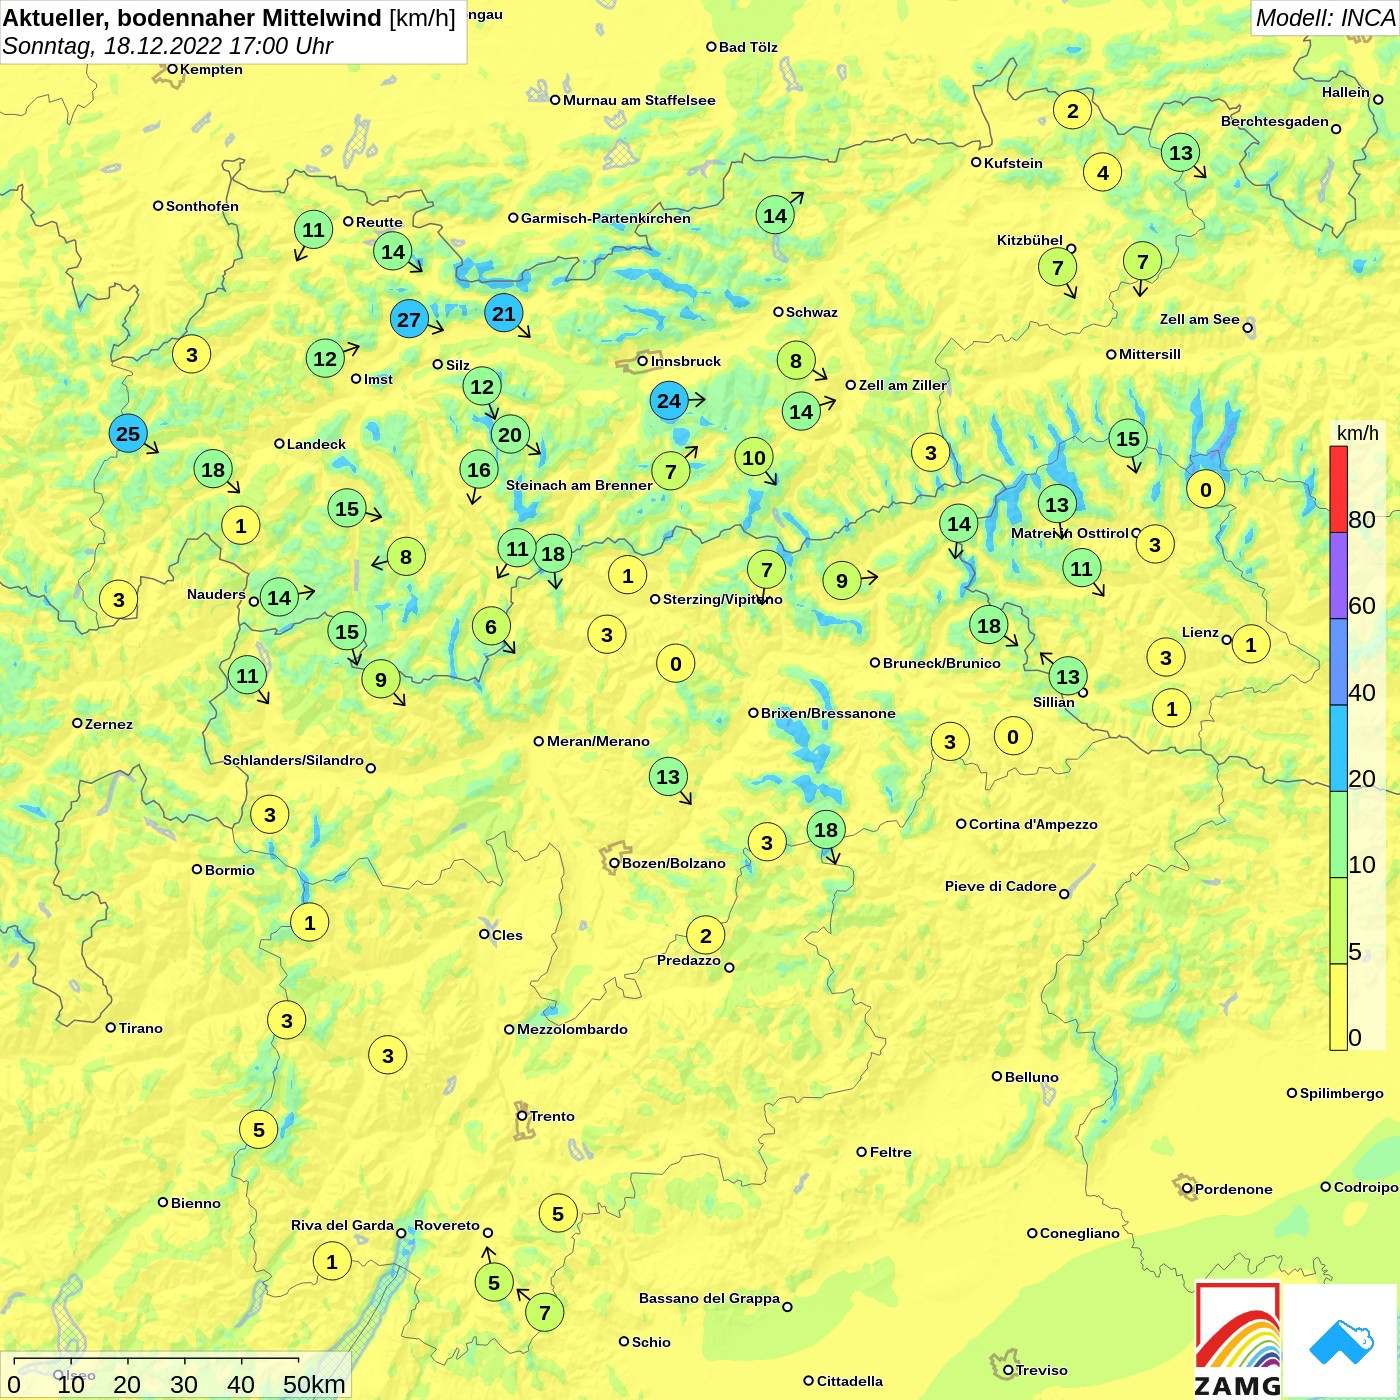Select the 0 marker south of Sterzing/Vipiteno
Screen dimensions: 1400x1400
[676, 664]
